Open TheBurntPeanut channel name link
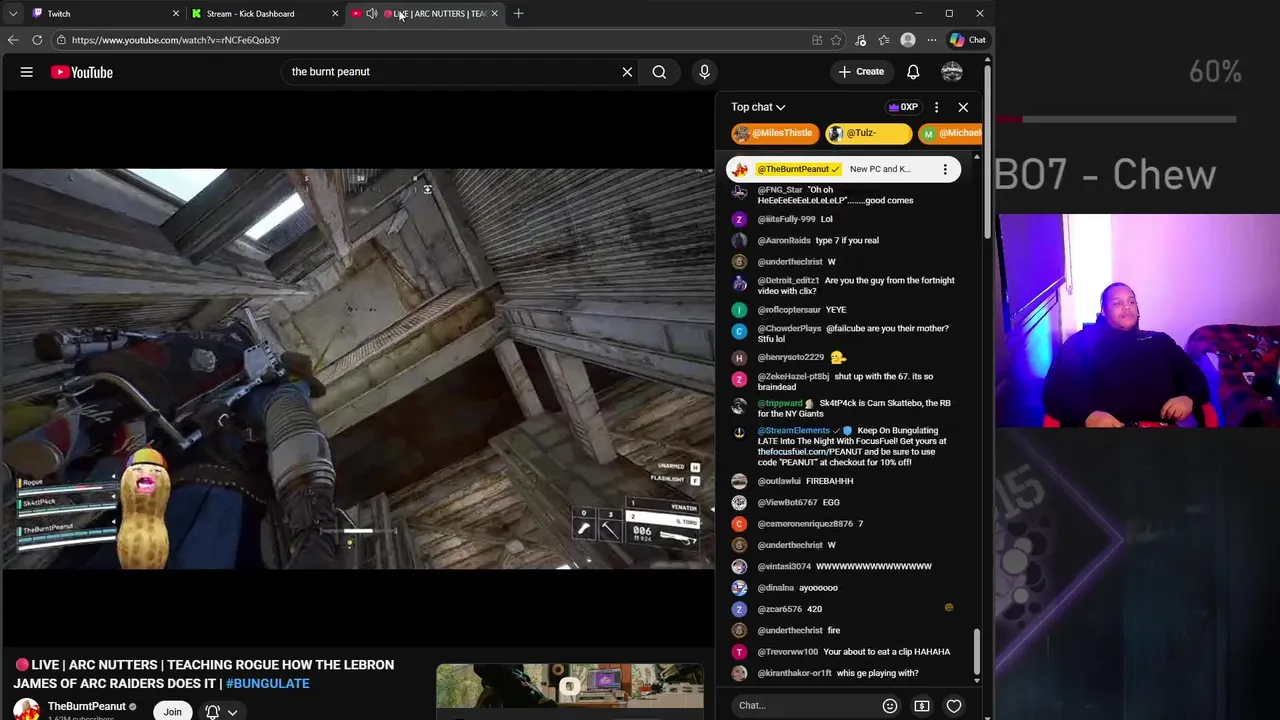The width and height of the screenshot is (1280, 720). 87,706
